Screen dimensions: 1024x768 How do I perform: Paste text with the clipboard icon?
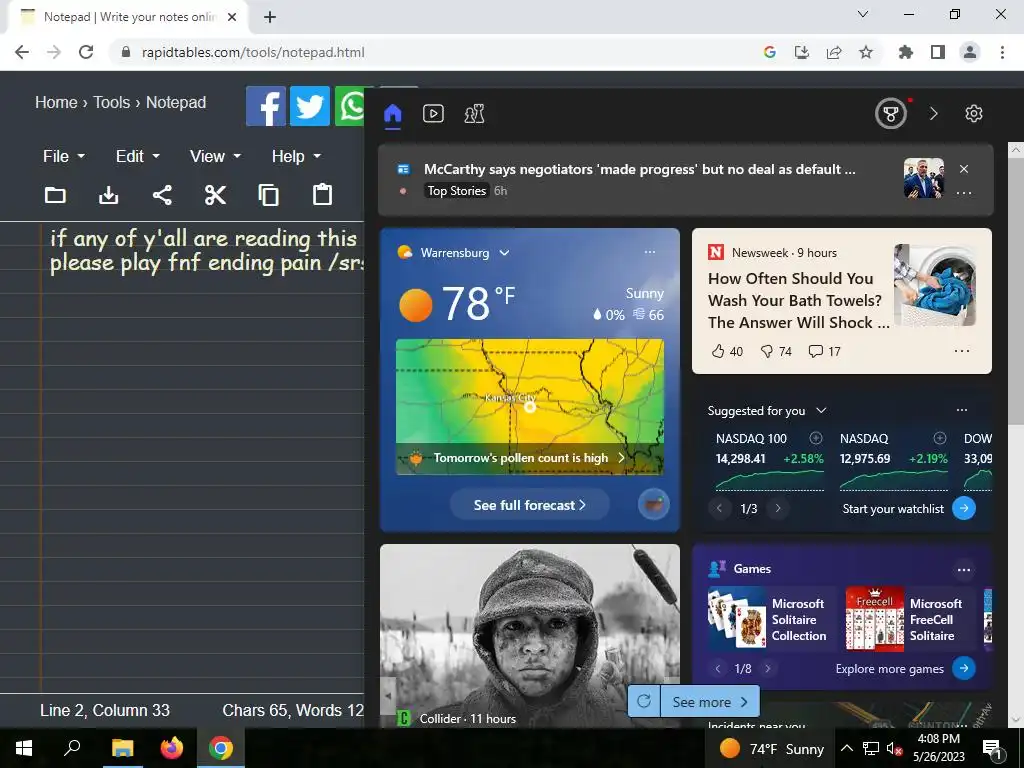pos(322,195)
